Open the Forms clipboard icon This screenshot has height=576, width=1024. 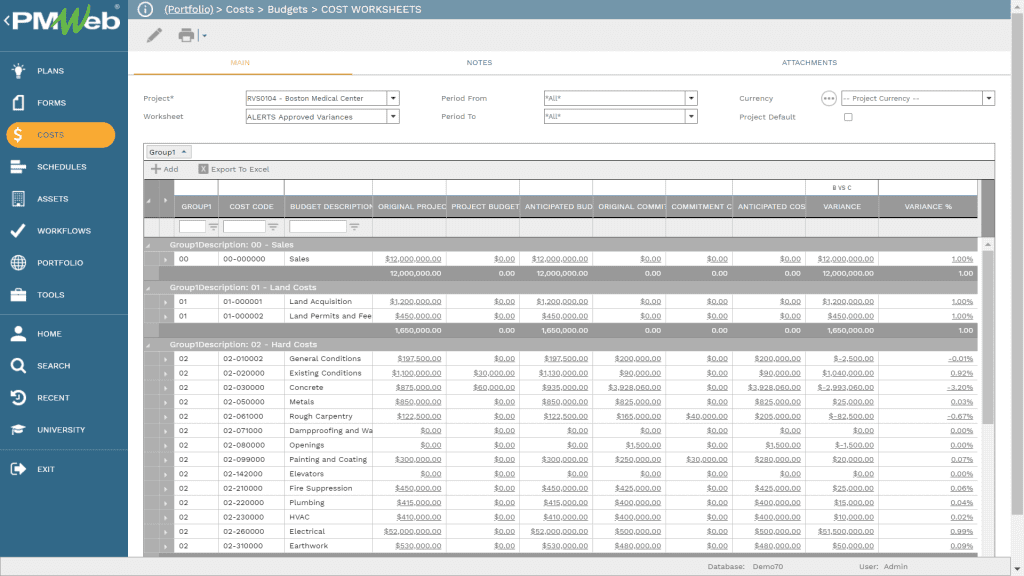tap(18, 103)
